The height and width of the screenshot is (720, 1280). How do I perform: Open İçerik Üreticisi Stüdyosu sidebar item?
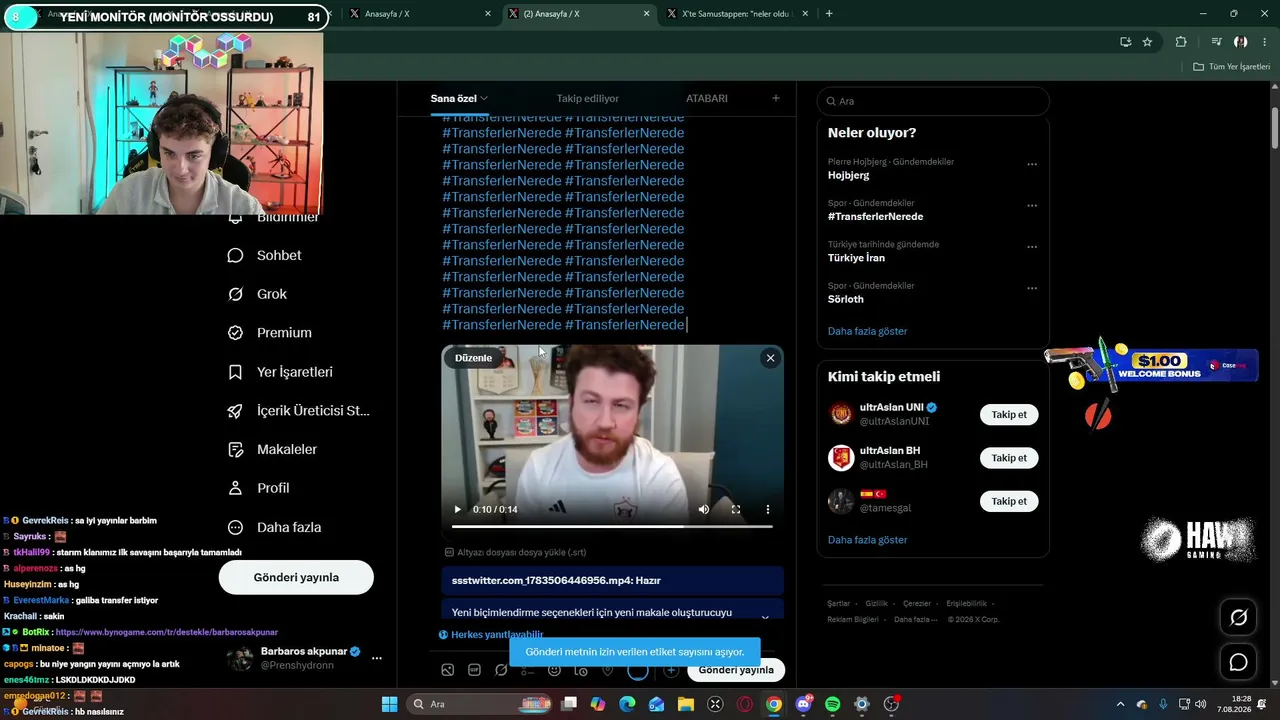tap(299, 411)
